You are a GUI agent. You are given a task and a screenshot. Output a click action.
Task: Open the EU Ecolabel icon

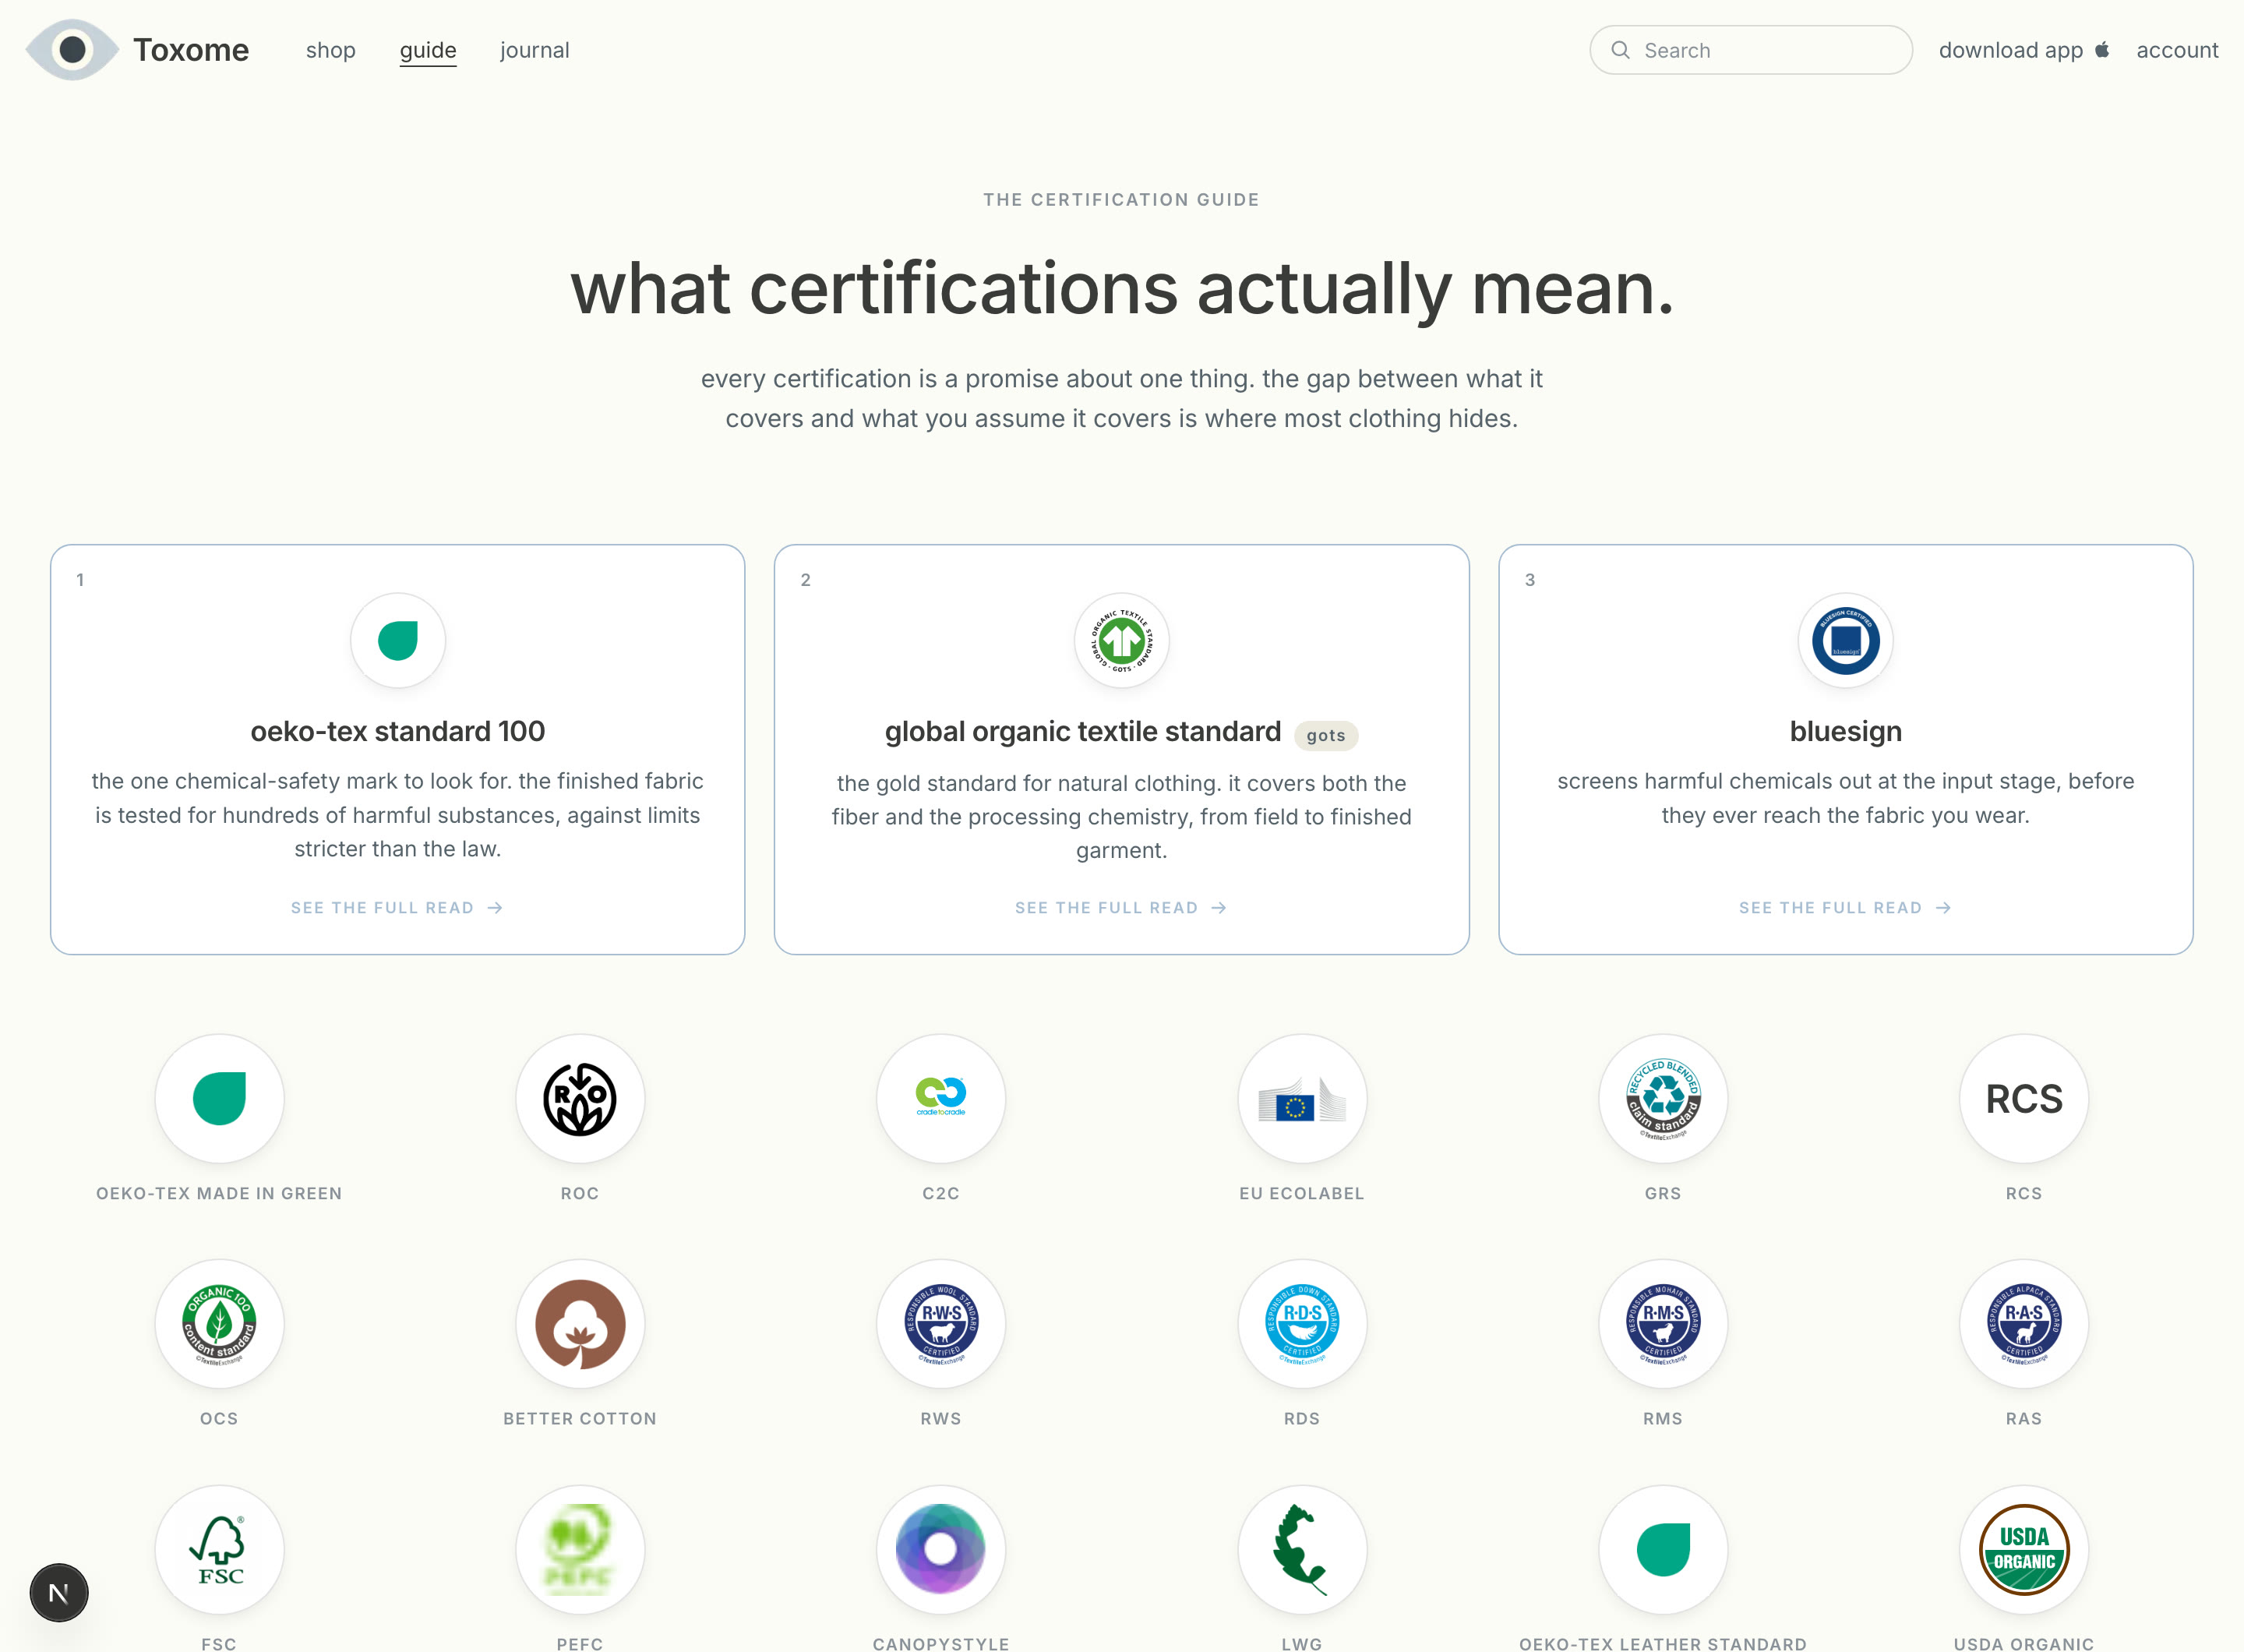[1302, 1099]
